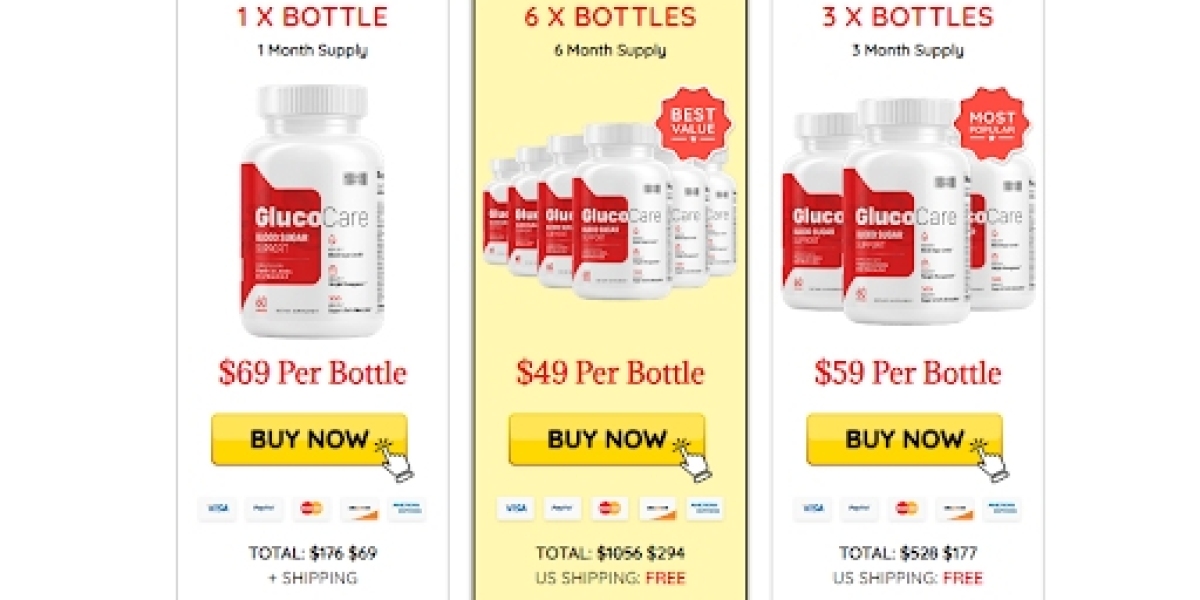
Task: Click the $59 Per Bottle price text
Action: 907,373
